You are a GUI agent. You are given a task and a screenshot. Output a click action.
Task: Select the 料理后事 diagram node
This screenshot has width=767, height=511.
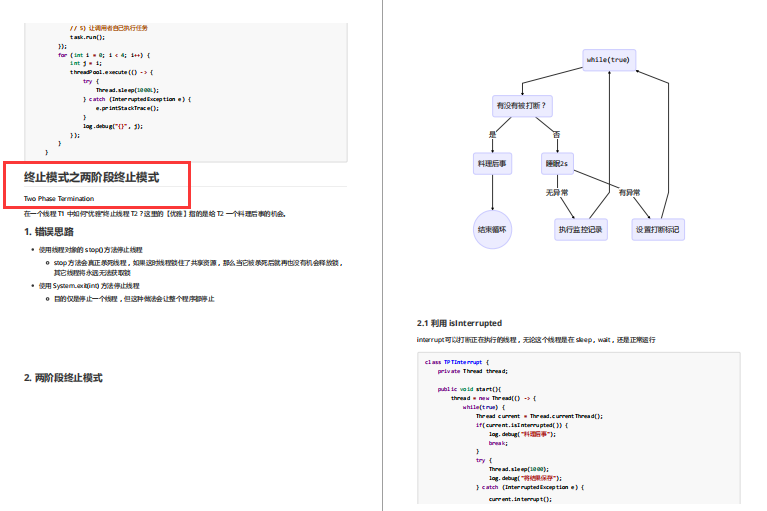[492, 163]
